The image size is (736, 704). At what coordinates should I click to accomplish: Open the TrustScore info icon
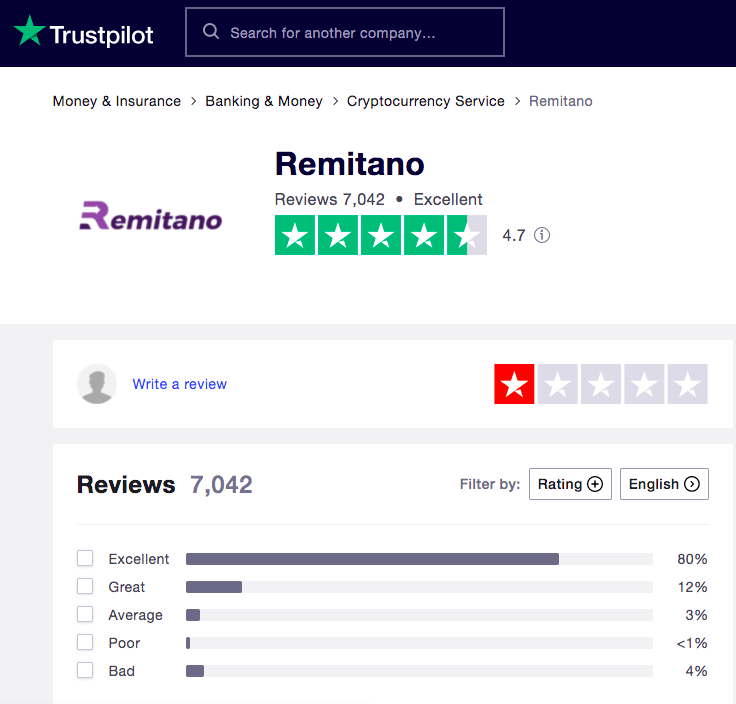click(542, 235)
